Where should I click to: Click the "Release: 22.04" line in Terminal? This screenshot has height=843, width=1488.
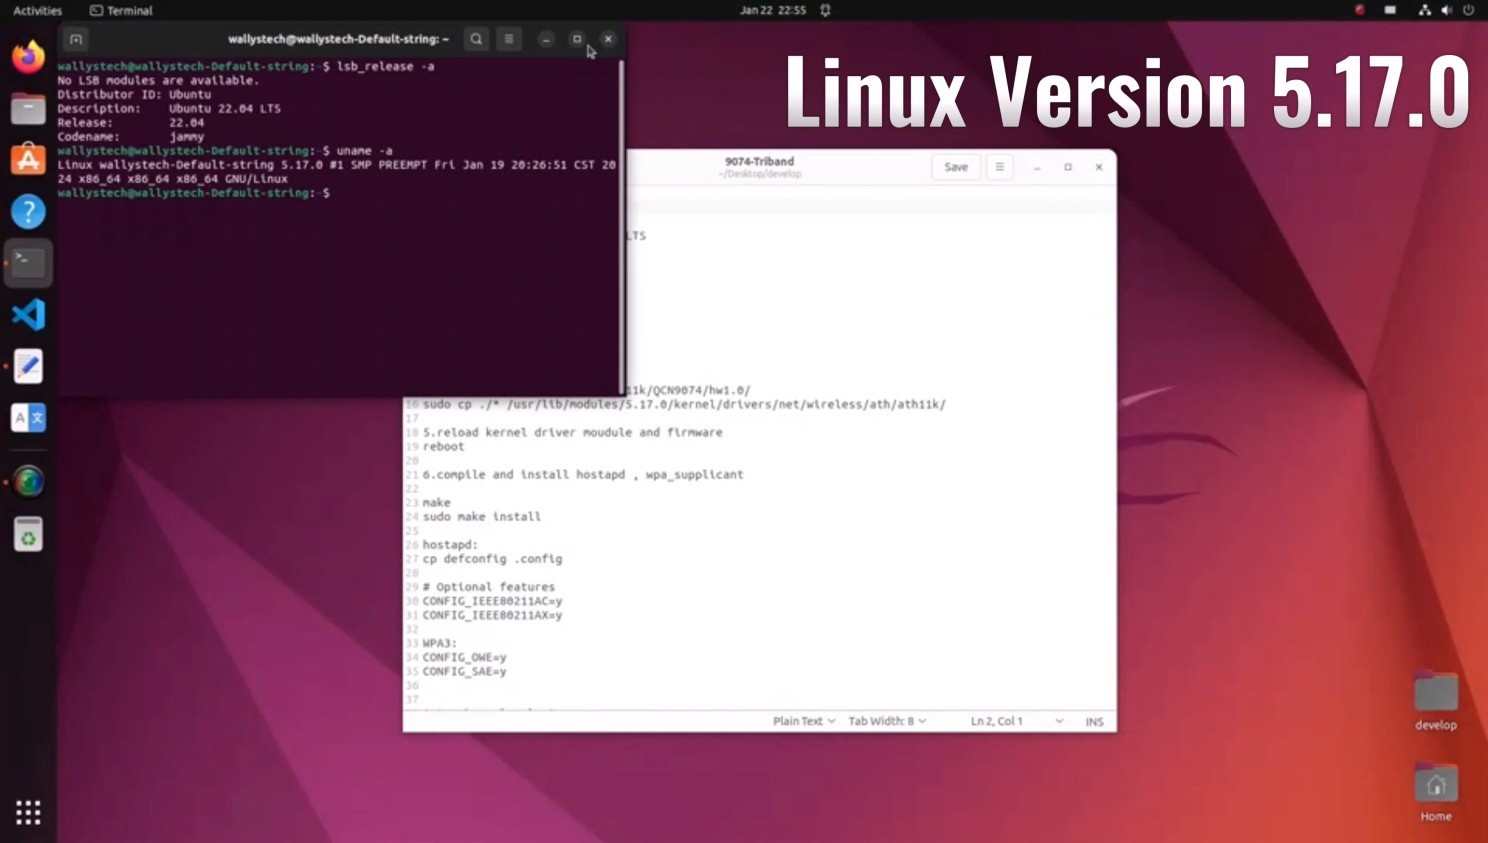coord(131,122)
